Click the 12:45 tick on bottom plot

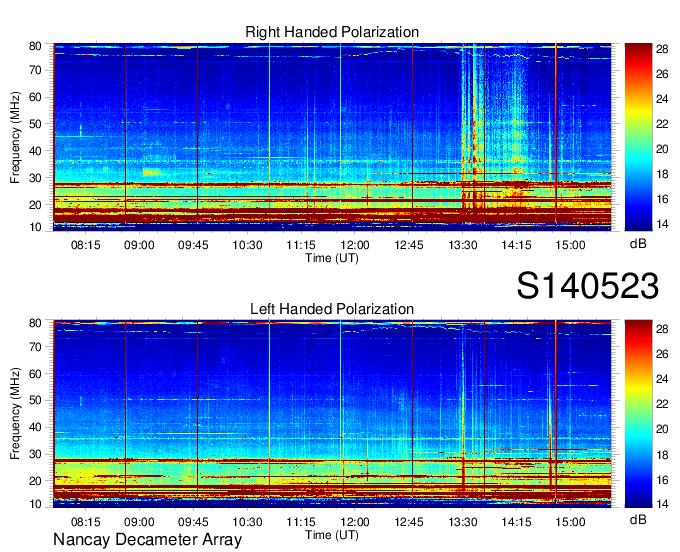click(x=409, y=522)
